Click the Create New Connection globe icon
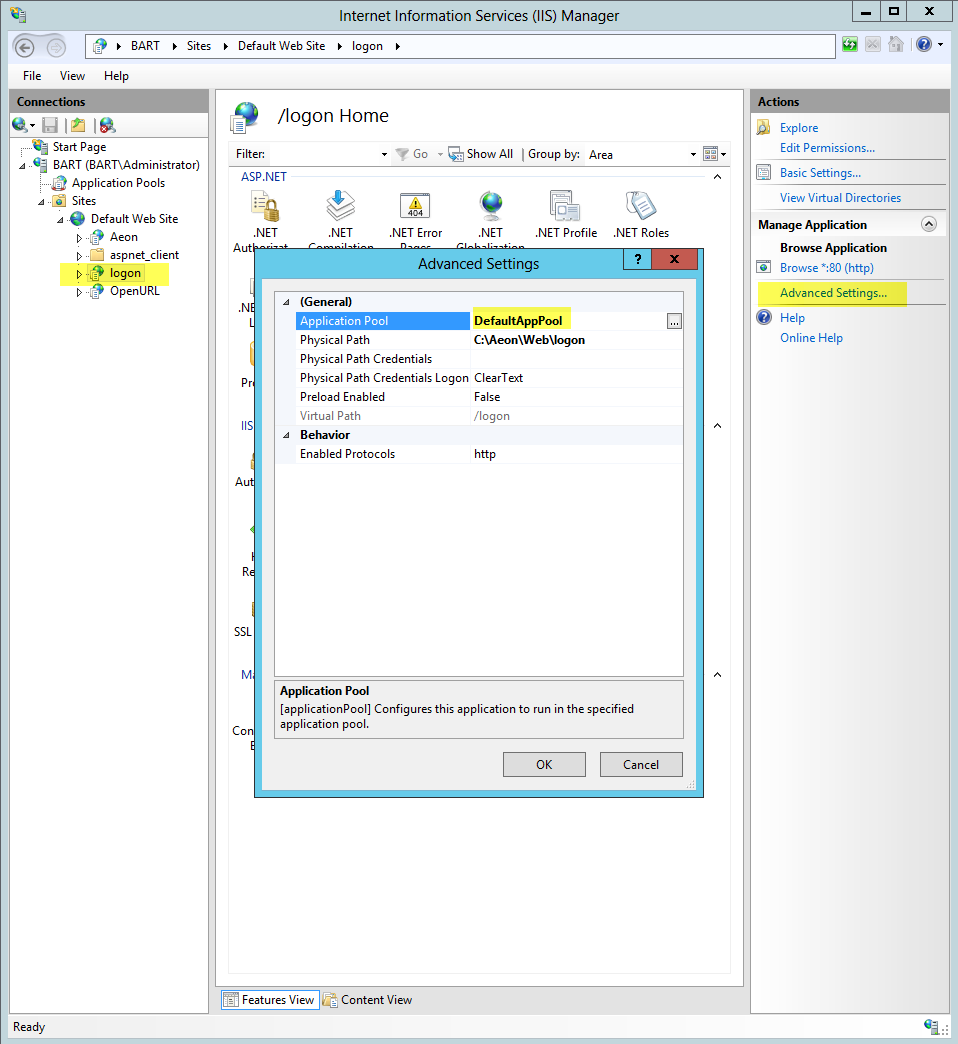 pos(21,124)
